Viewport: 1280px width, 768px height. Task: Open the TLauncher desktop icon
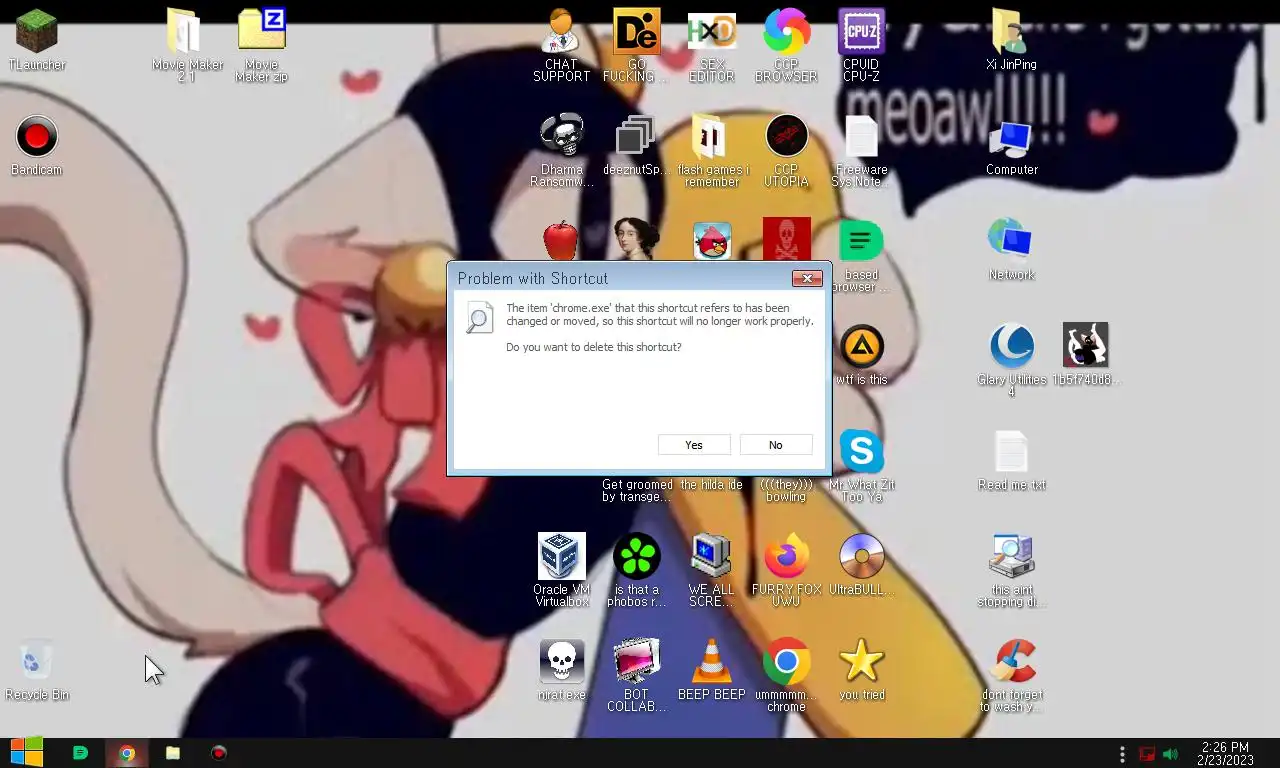(x=37, y=40)
